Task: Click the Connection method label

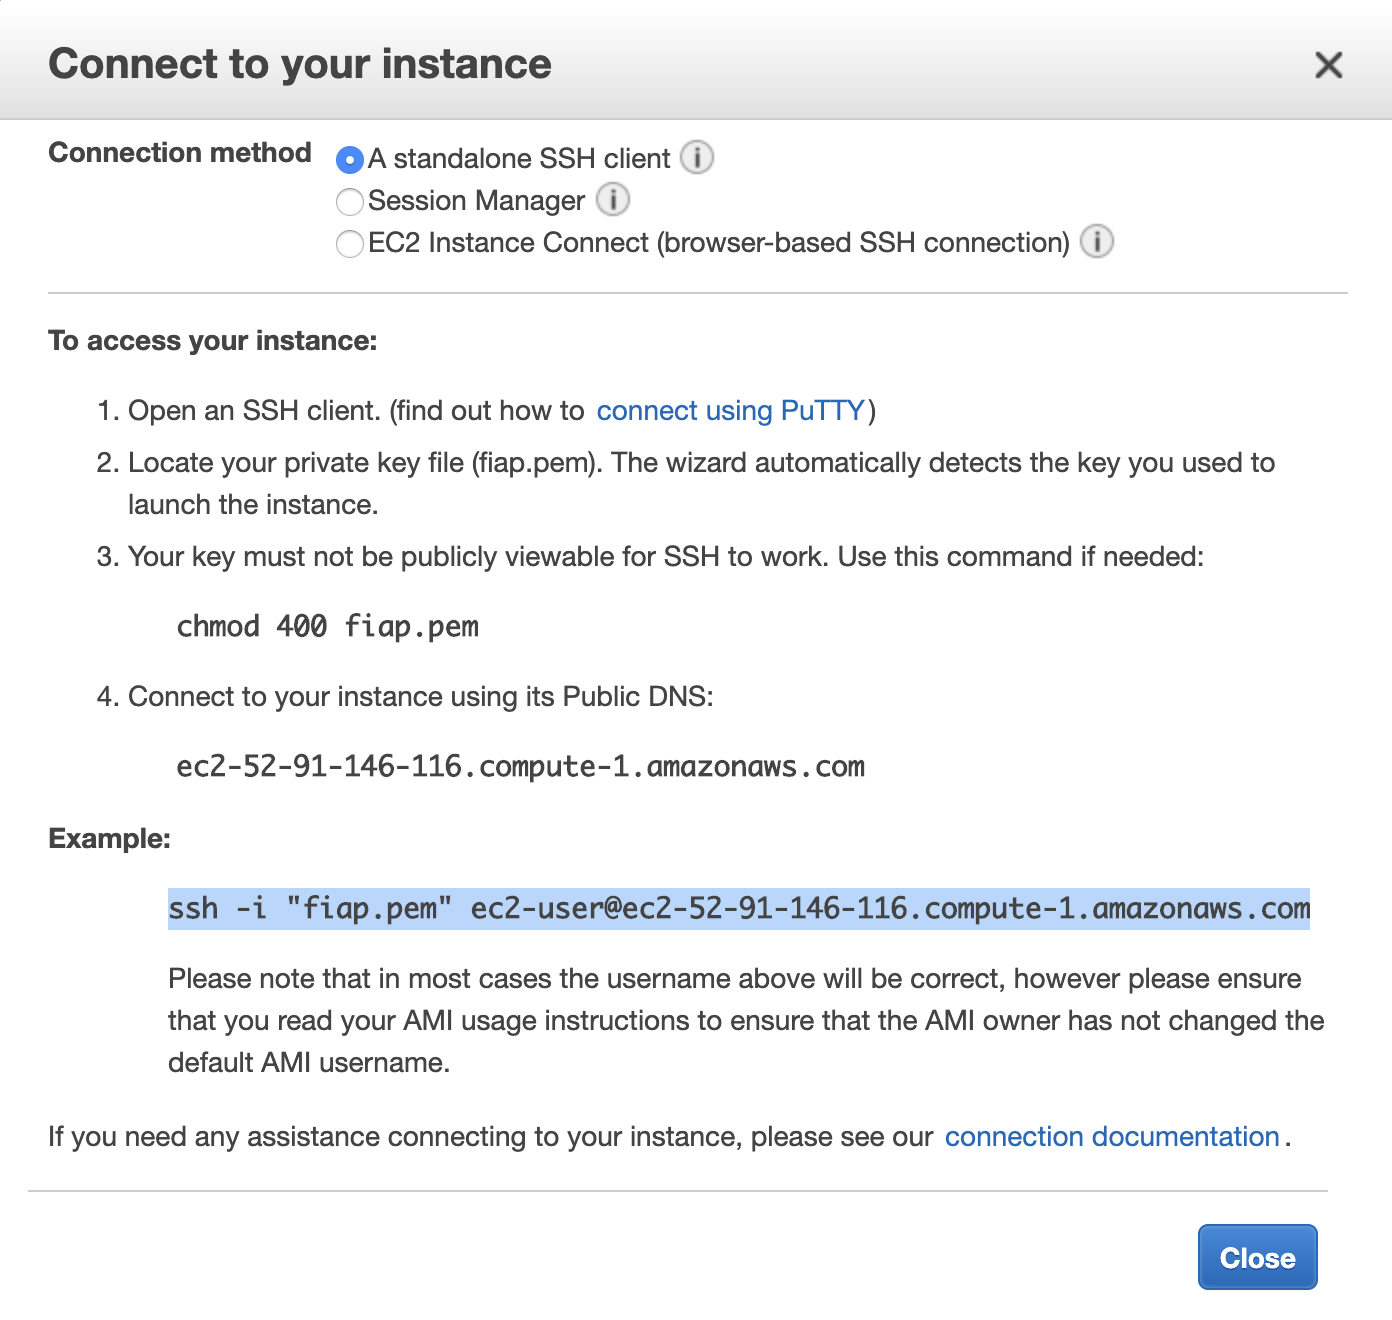Action: (180, 153)
